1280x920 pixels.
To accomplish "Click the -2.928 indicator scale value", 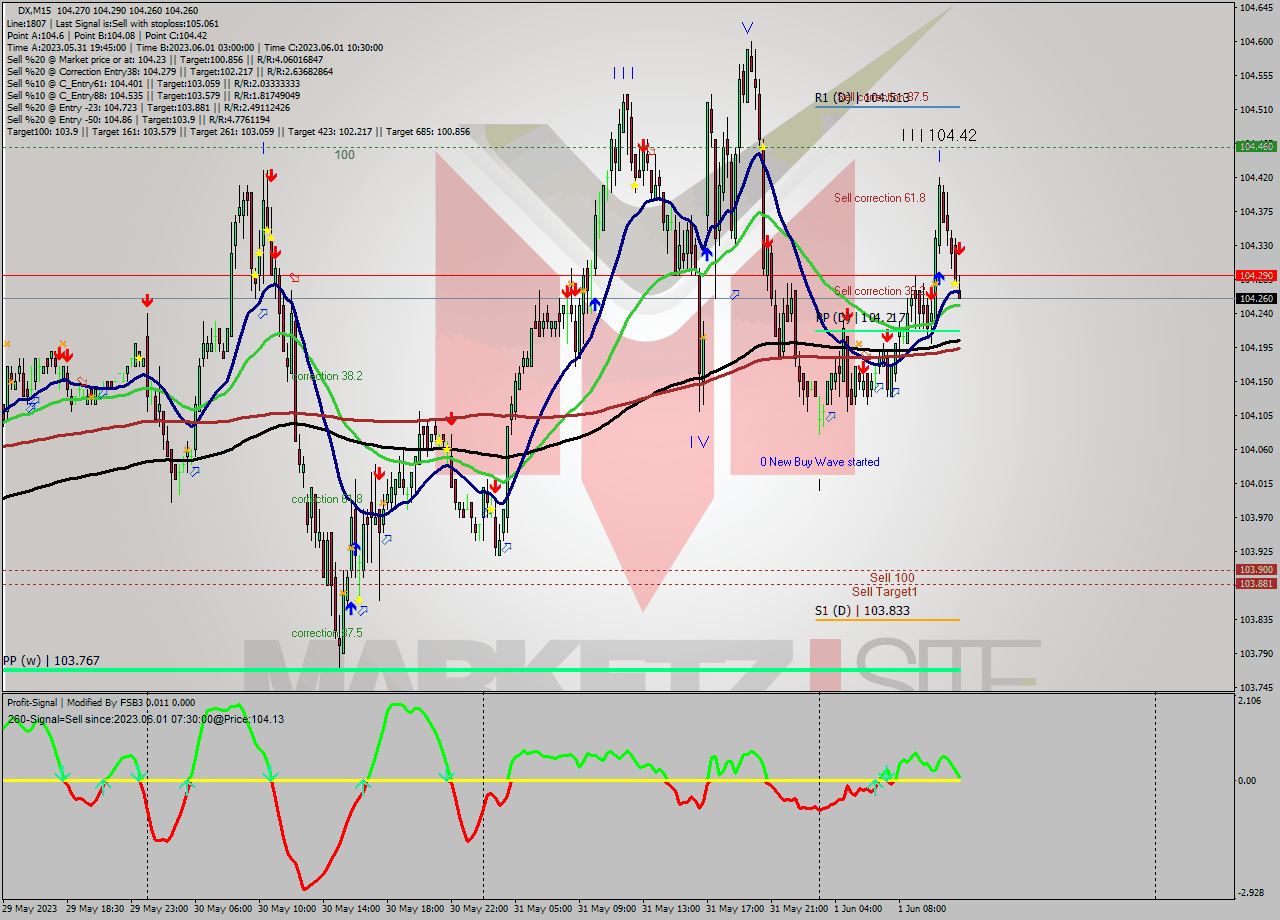I will click(1249, 892).
